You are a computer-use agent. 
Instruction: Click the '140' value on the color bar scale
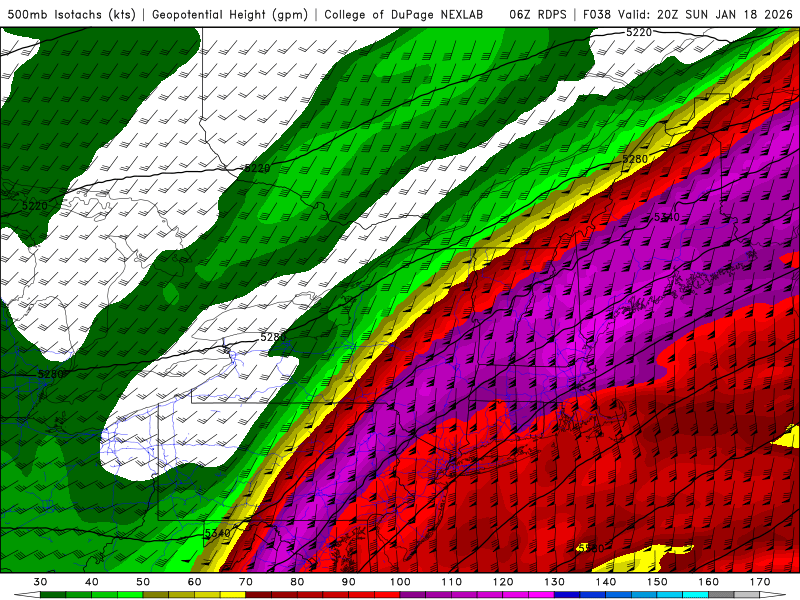(x=606, y=582)
